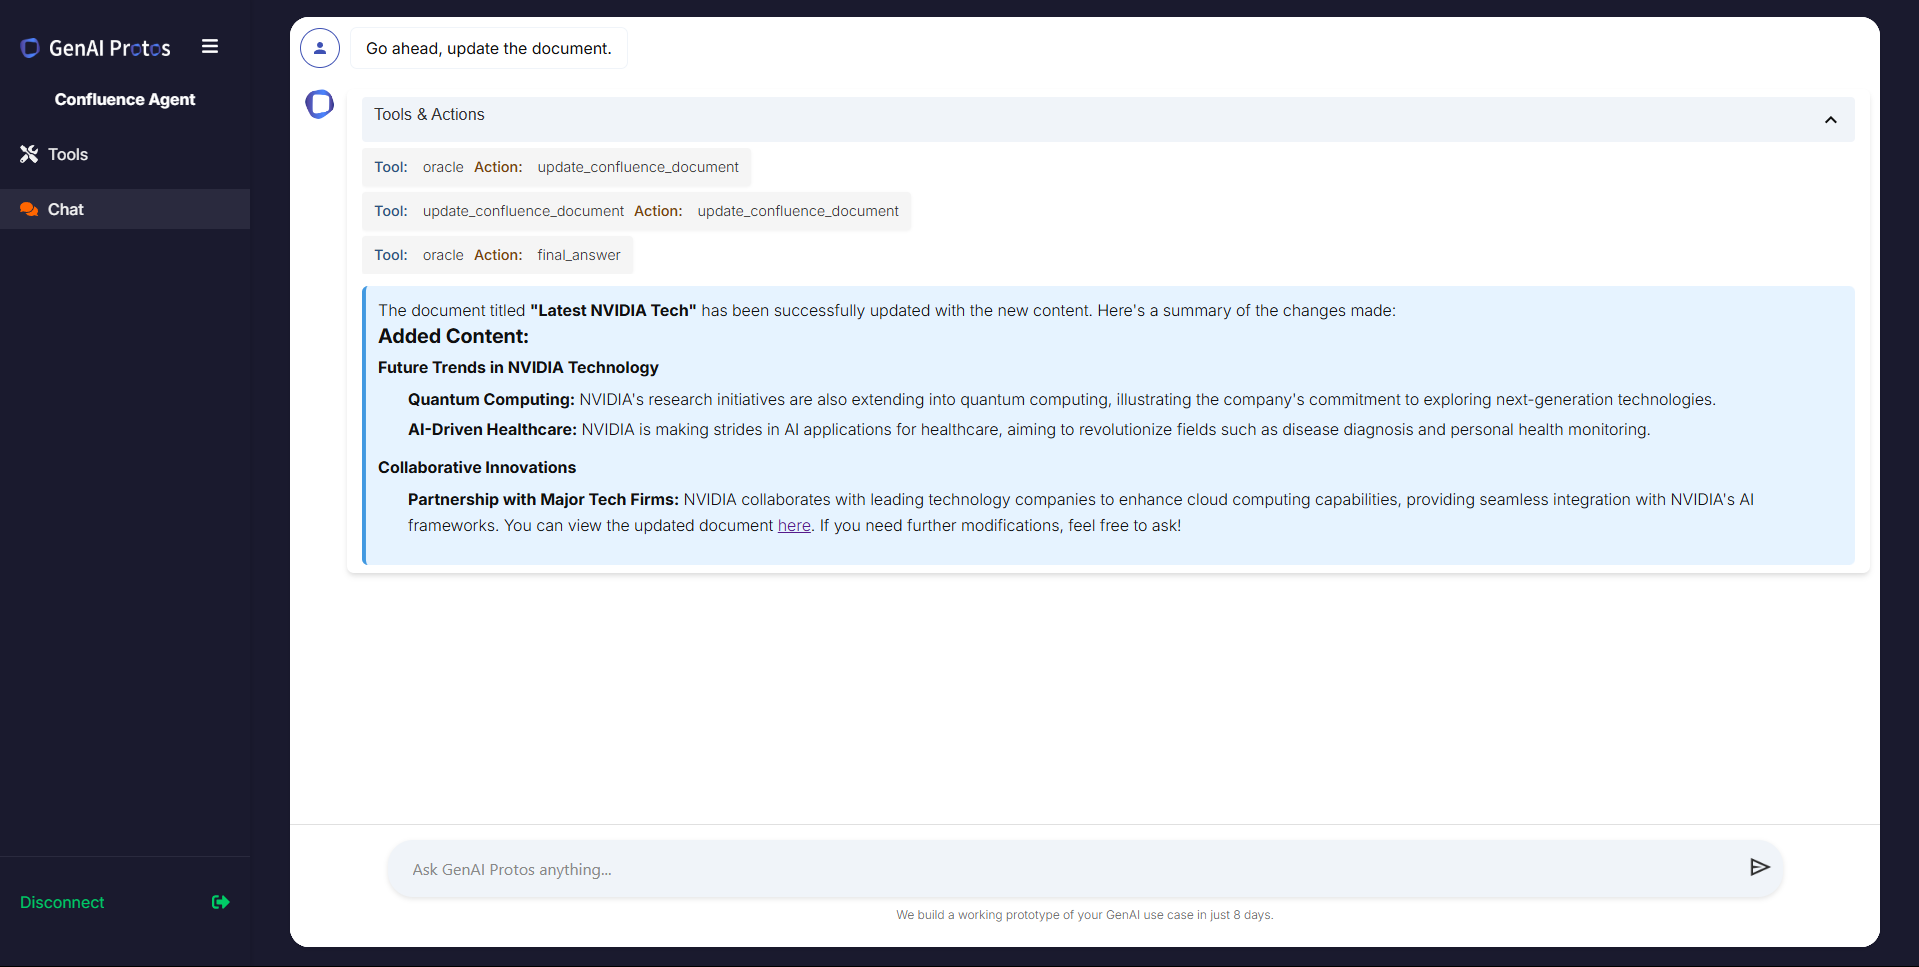Click the orange Chat bubbles icon

pyautogui.click(x=29, y=209)
